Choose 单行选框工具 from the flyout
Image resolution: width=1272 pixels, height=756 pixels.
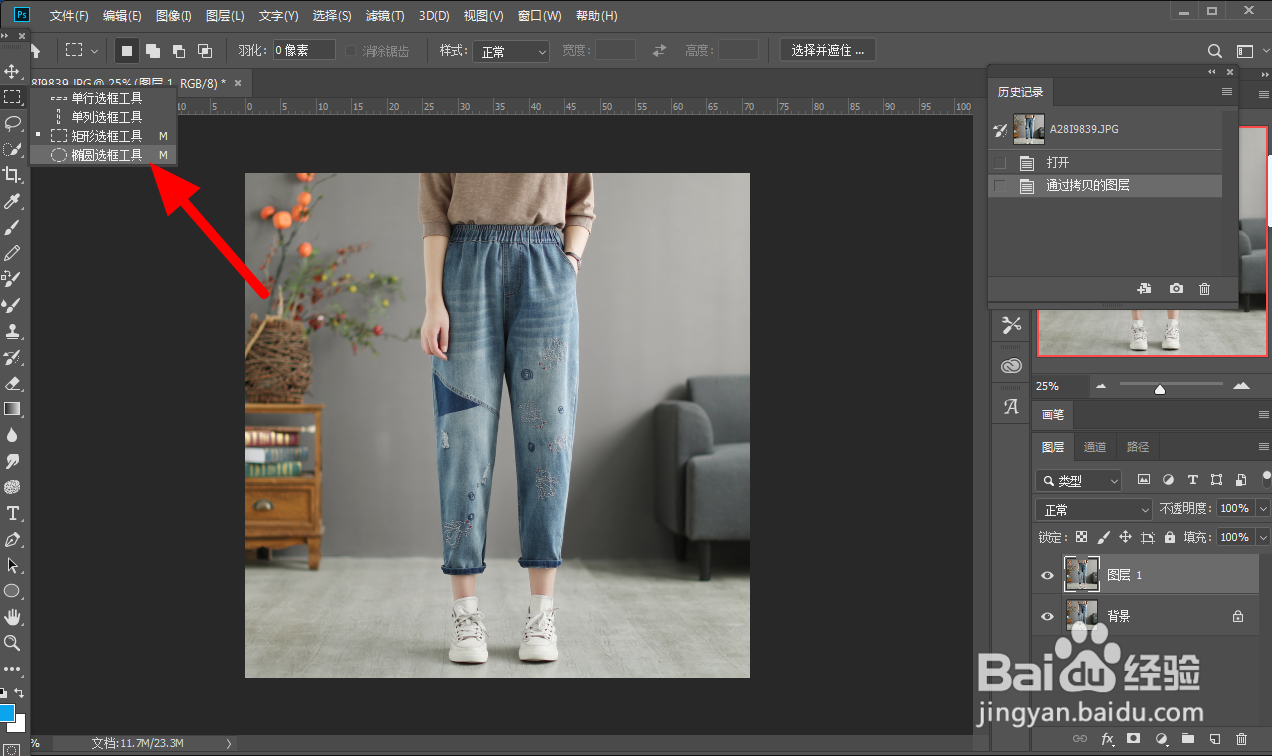(x=104, y=98)
